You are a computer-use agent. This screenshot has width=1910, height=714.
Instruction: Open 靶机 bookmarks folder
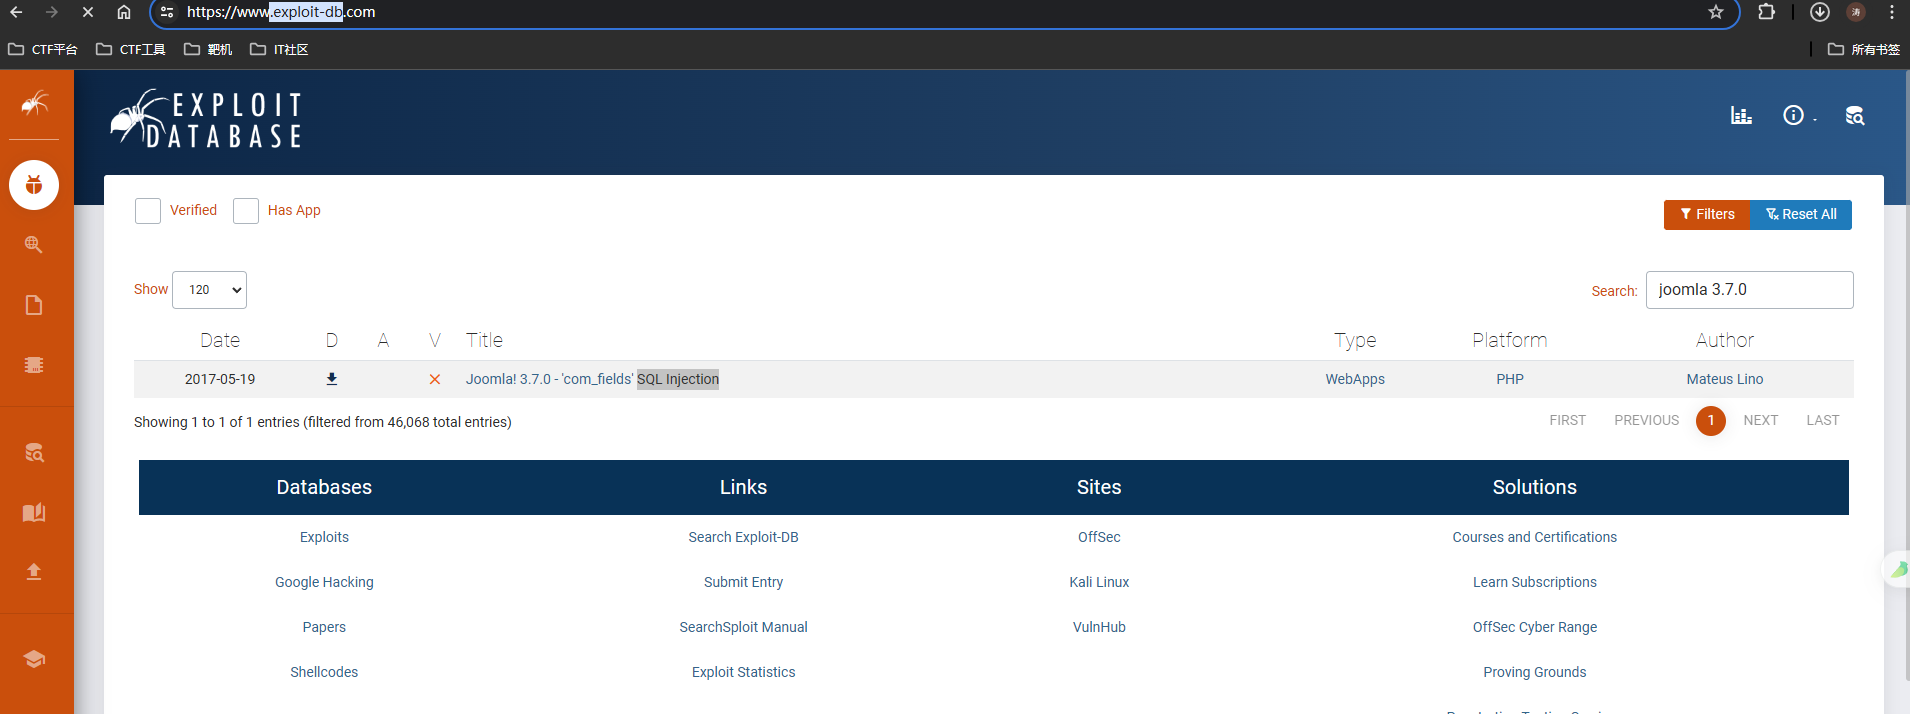click(x=208, y=49)
